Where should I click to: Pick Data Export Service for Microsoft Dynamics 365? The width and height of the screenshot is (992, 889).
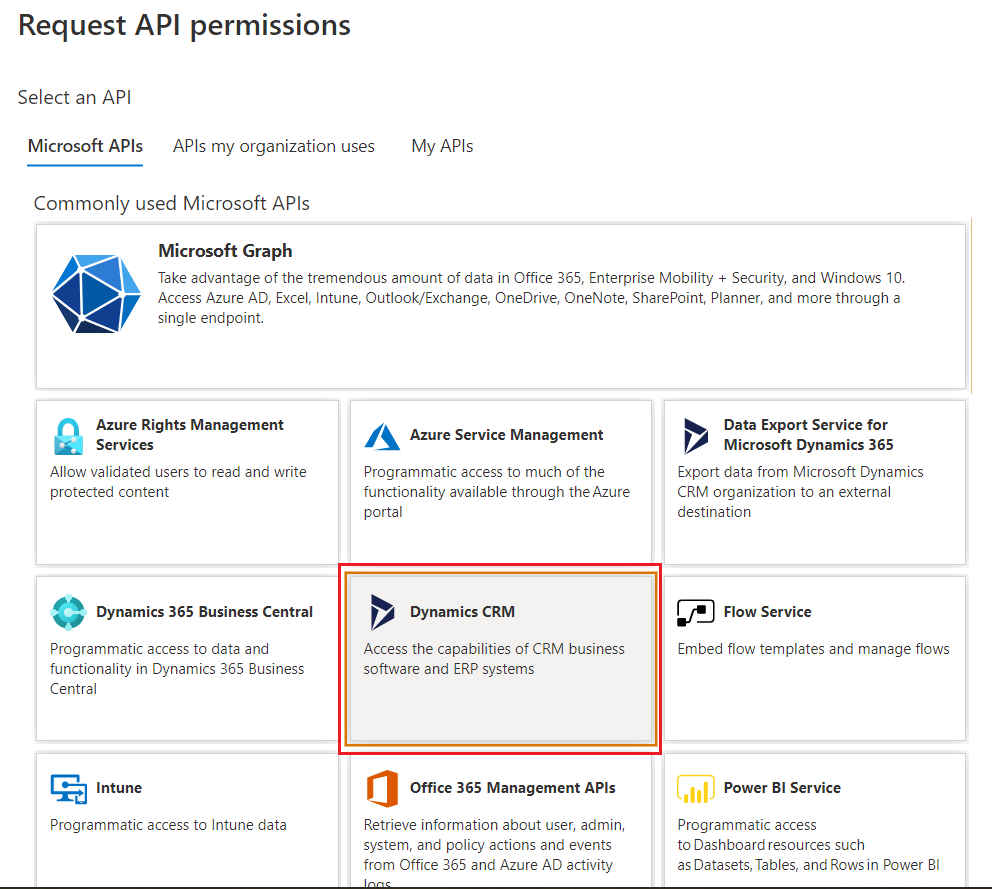pos(809,435)
